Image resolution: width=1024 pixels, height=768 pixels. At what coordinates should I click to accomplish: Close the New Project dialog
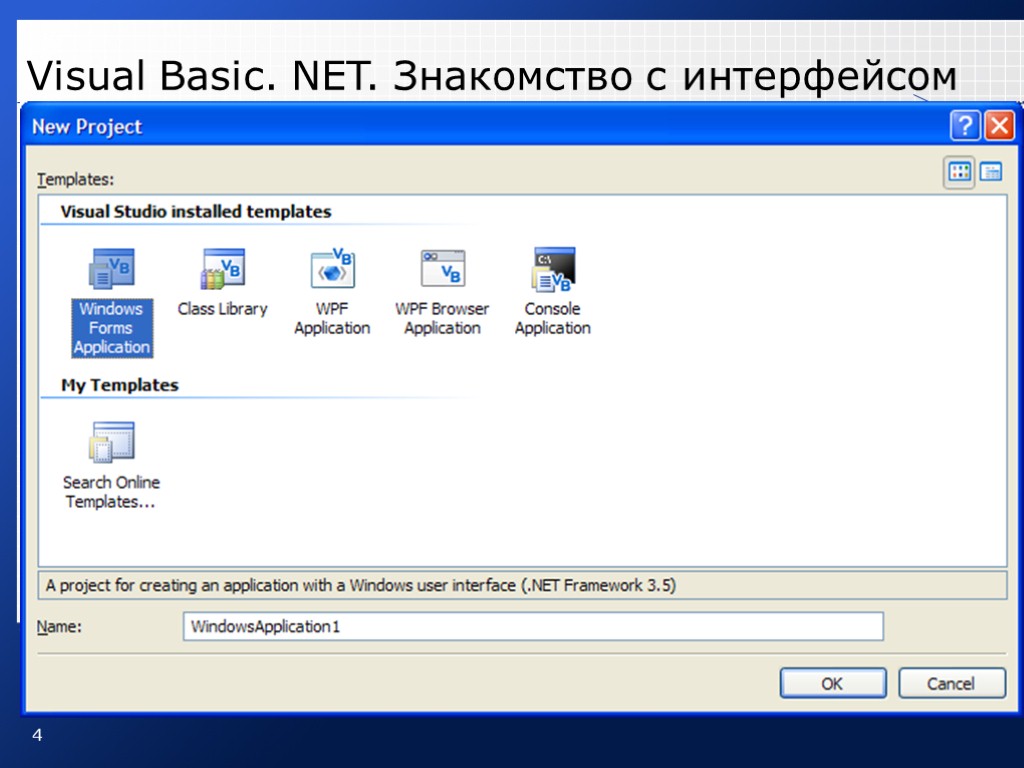point(999,125)
